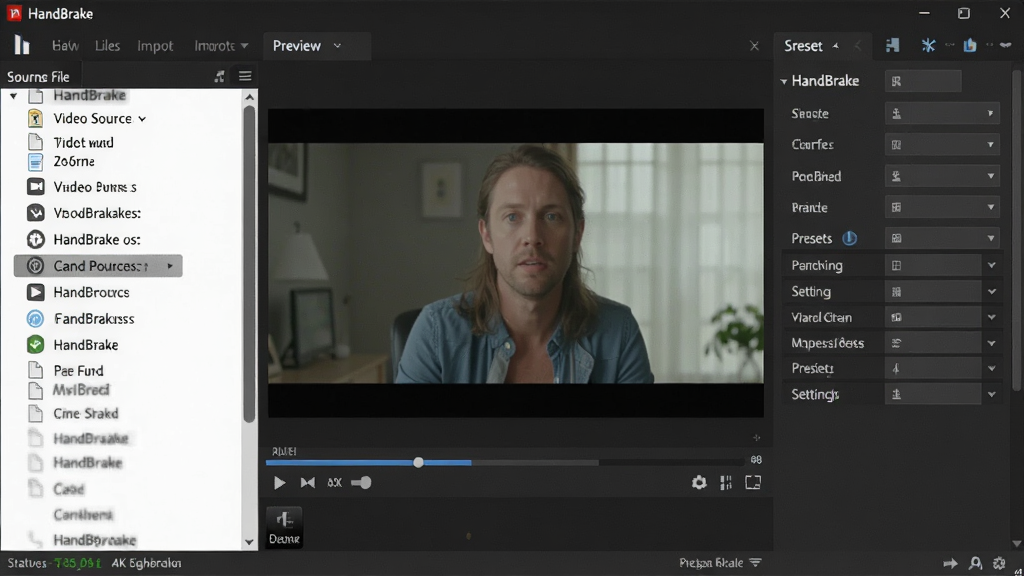
Task: Collapse the HandBrake settings section
Action: pos(783,81)
